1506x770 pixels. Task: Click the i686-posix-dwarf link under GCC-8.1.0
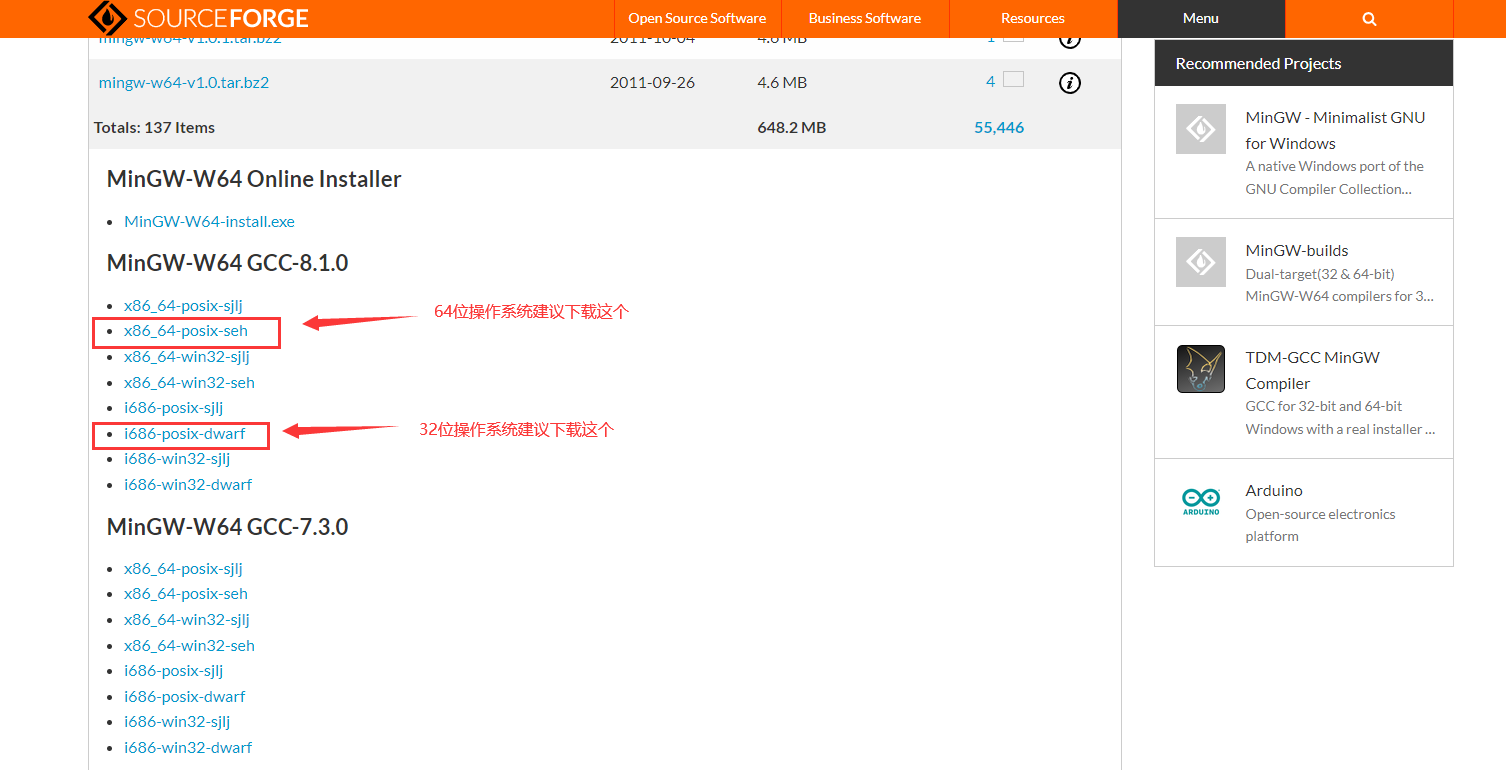(185, 434)
